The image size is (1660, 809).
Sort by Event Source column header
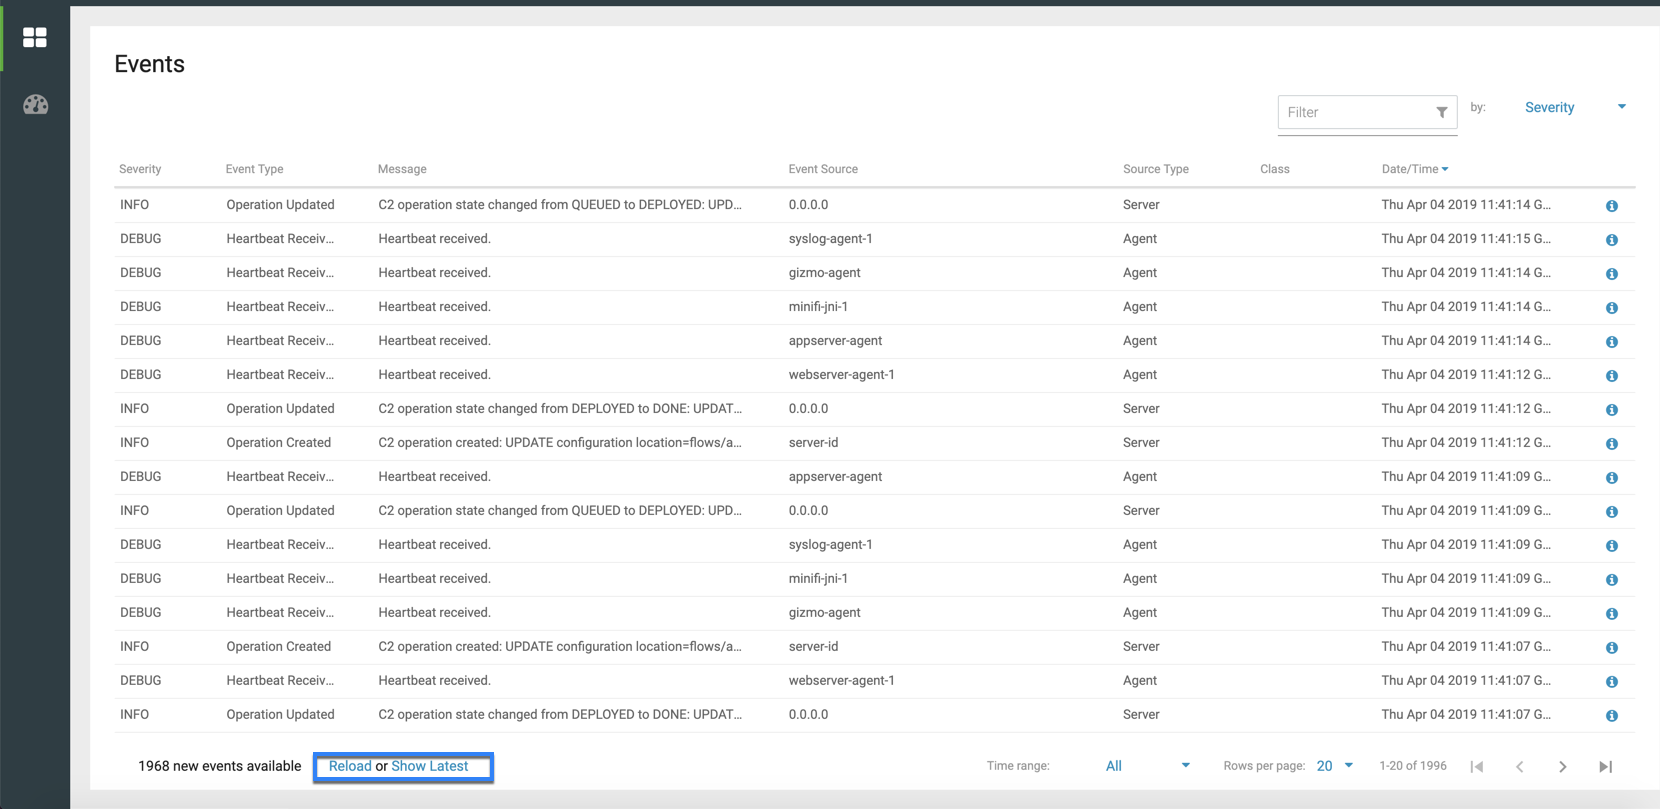(x=822, y=169)
